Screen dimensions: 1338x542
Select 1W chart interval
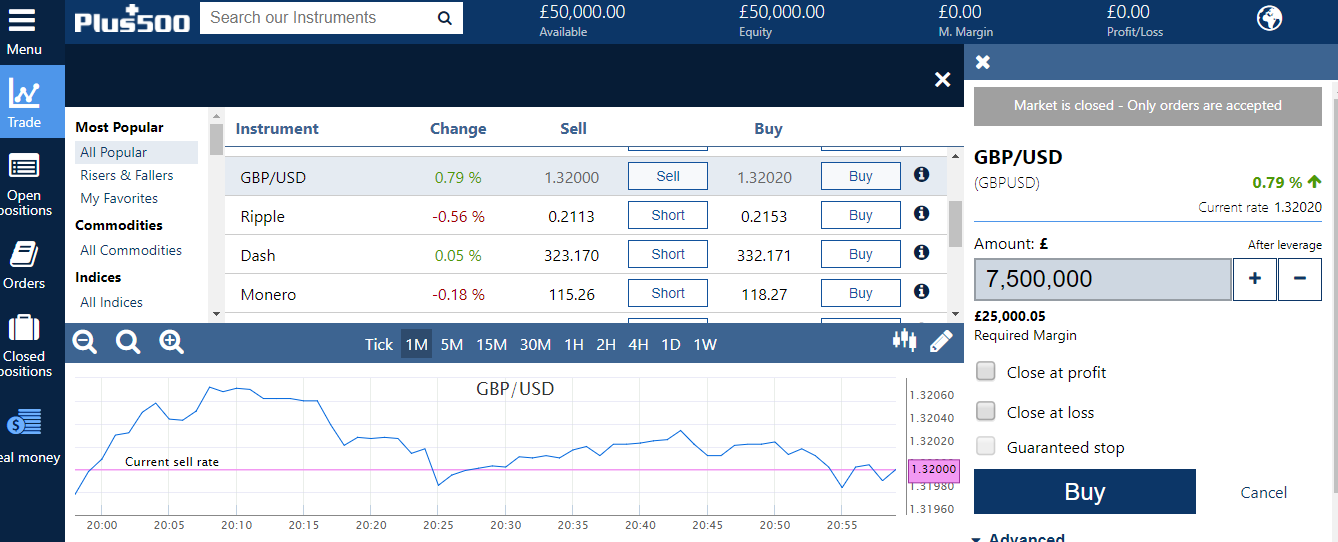[x=705, y=344]
